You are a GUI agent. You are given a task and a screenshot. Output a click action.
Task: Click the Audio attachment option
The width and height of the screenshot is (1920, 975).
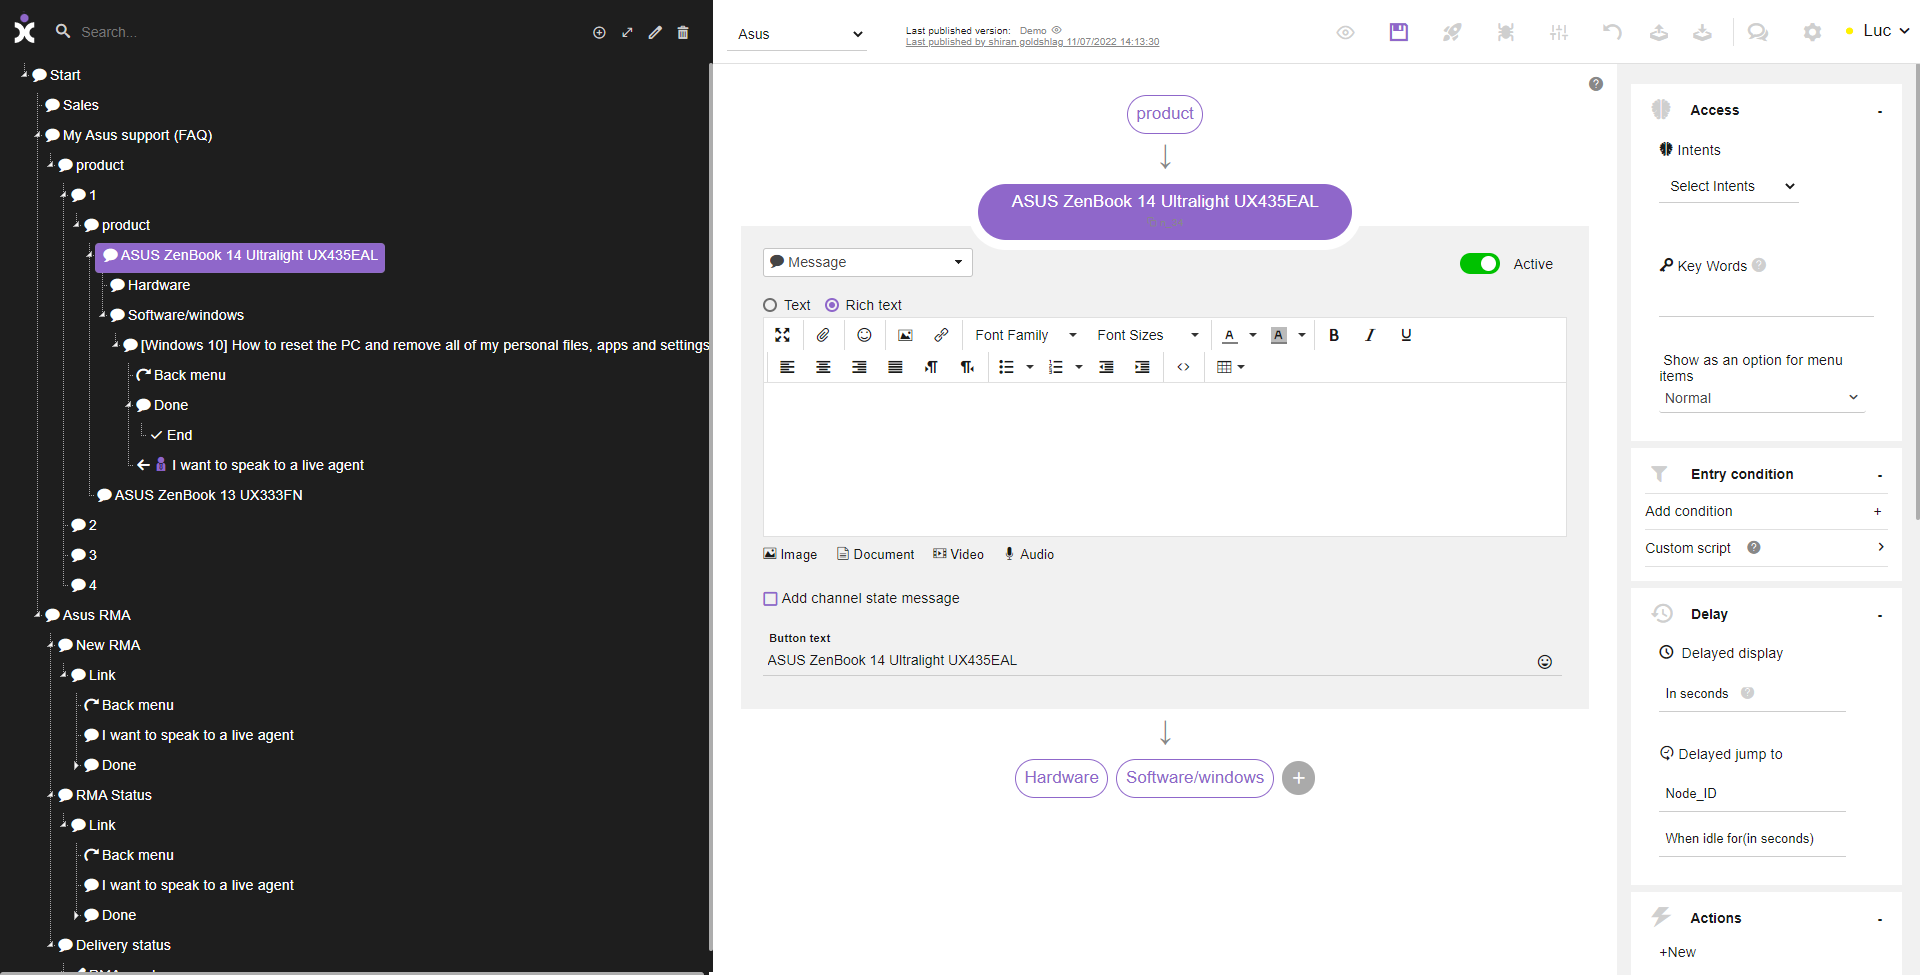click(1029, 554)
